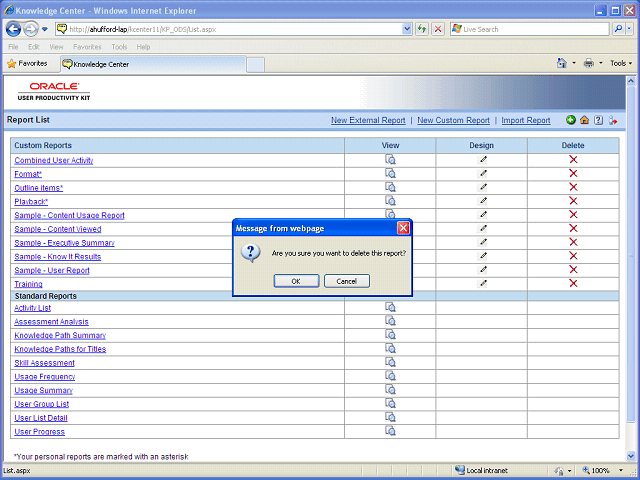
Task: Click the page scrollbar down arrow
Action: pyautogui.click(x=631, y=456)
